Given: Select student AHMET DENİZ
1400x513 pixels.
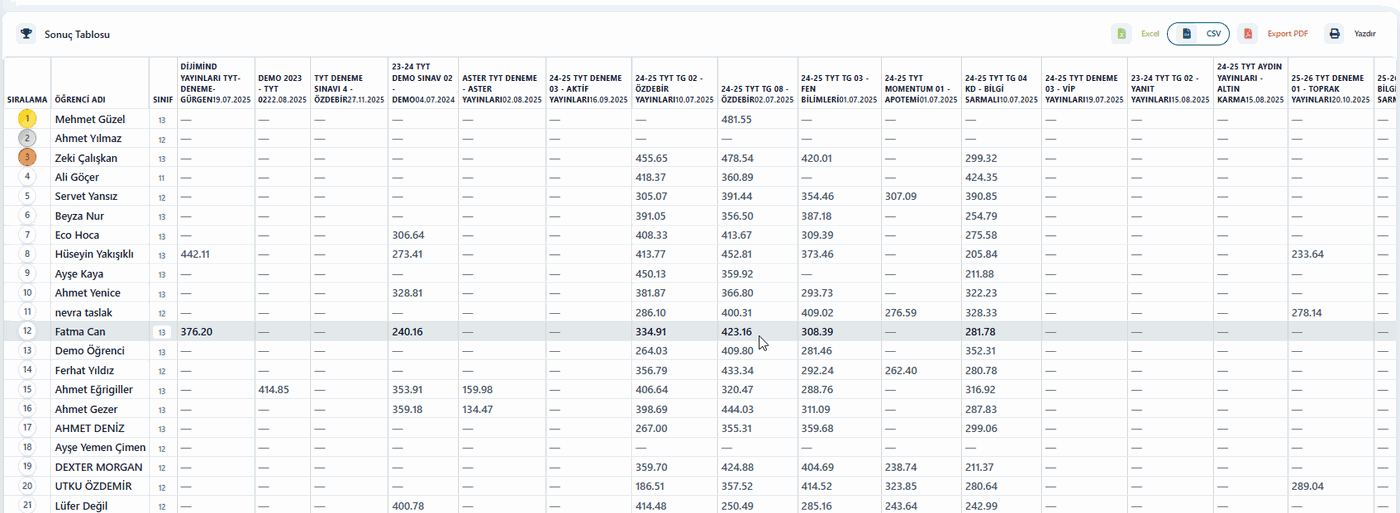Looking at the screenshot, I should click(x=88, y=428).
